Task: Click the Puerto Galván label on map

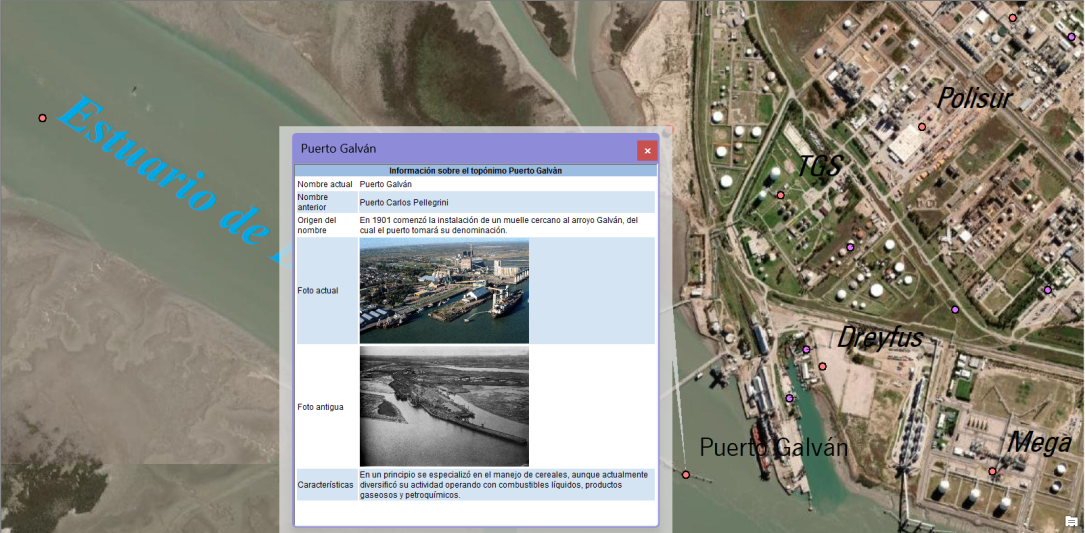Action: [x=773, y=447]
